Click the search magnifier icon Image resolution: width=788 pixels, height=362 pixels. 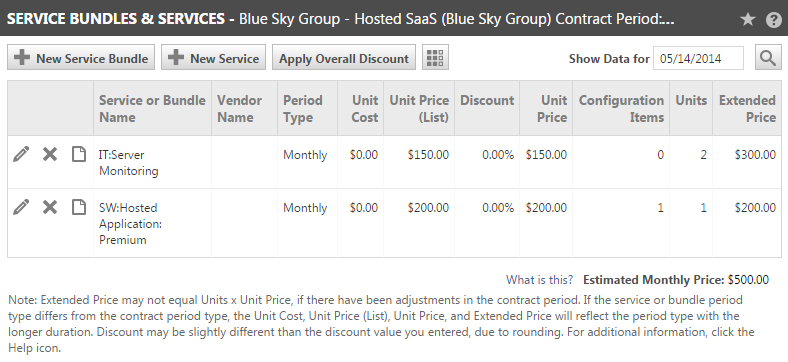(x=768, y=58)
